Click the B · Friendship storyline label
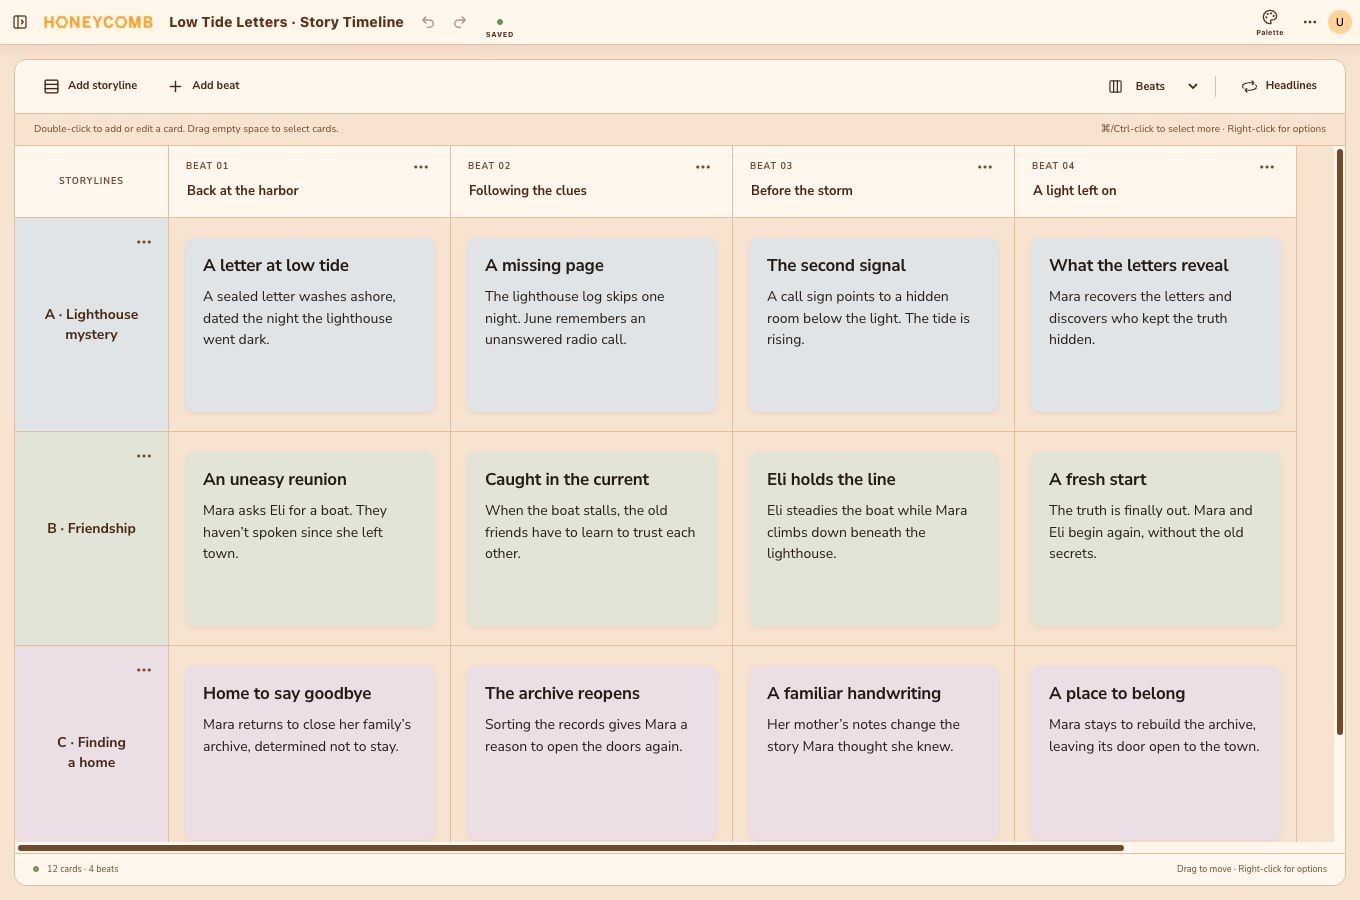The height and width of the screenshot is (900, 1360). (91, 528)
